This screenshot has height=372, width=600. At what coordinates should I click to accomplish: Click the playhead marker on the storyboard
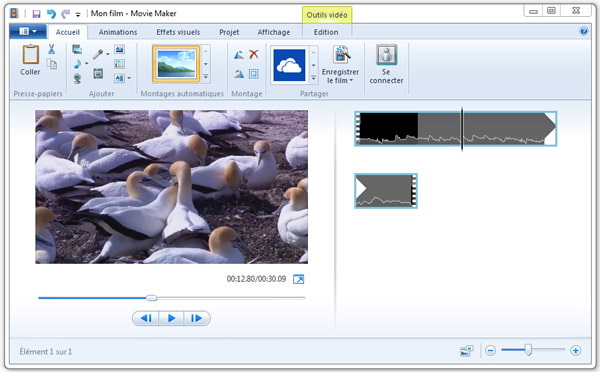[462, 129]
